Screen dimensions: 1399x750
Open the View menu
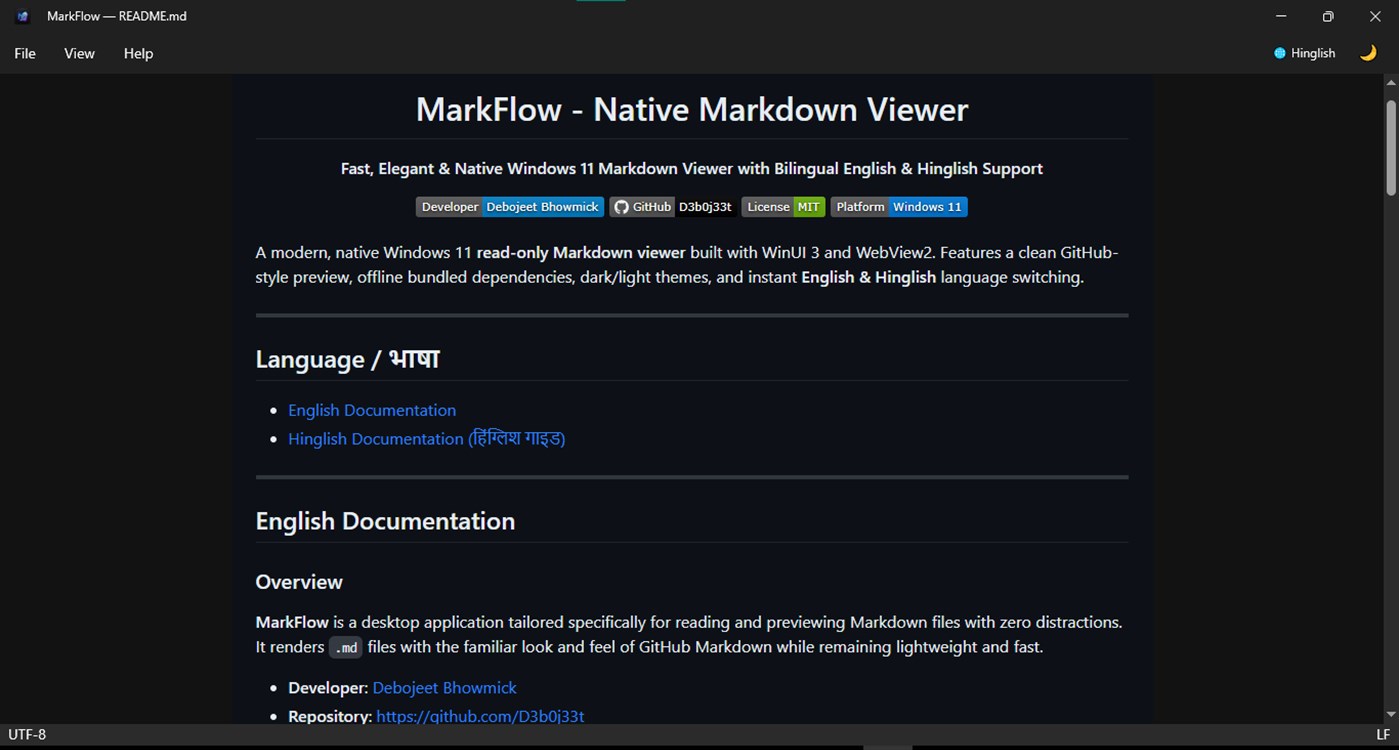click(79, 53)
